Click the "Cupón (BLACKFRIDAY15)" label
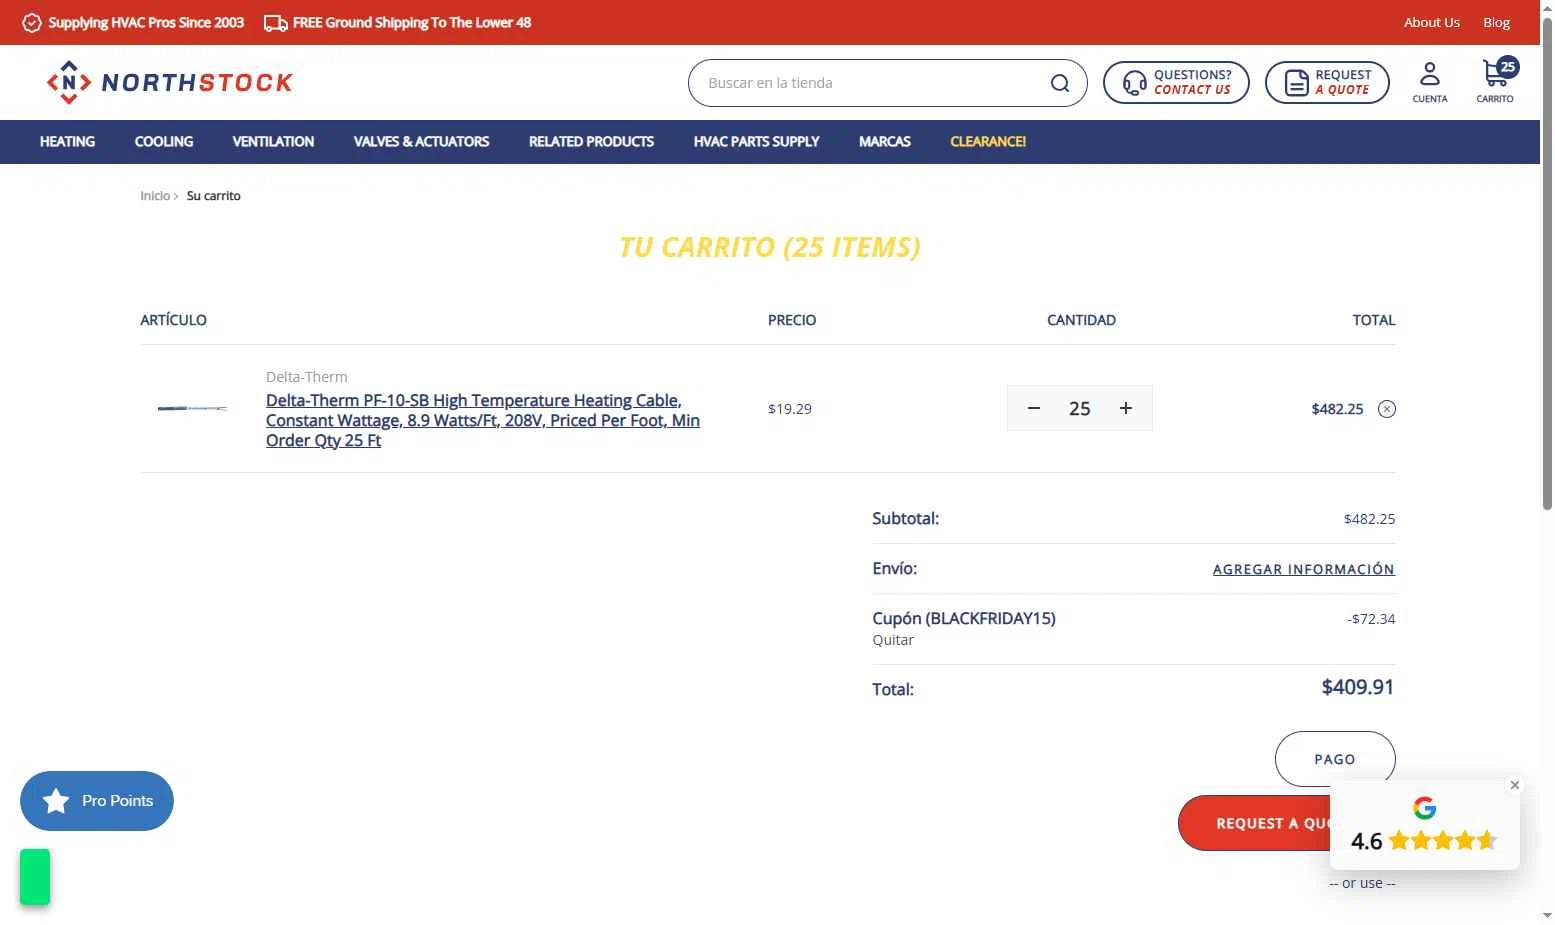The width and height of the screenshot is (1555, 925). click(x=964, y=618)
